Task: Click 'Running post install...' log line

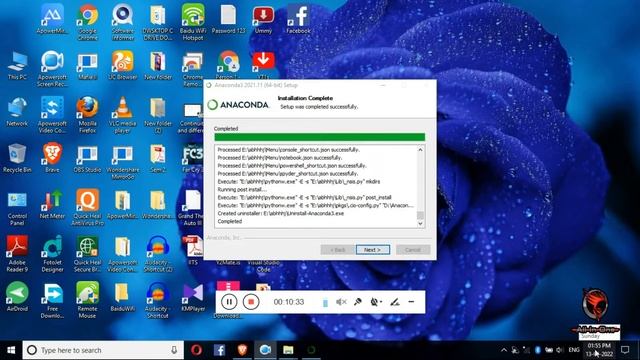Action: pos(242,189)
